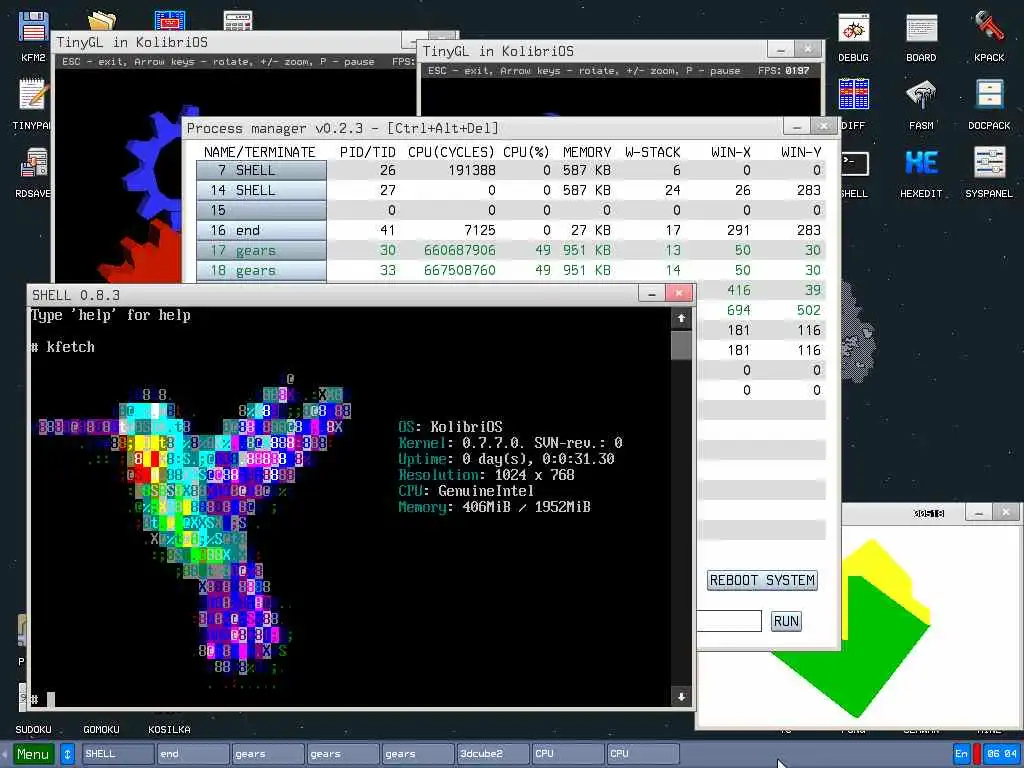Switch keyboard layout via the En indicator
Image resolution: width=1024 pixels, height=768 pixels.
961,754
